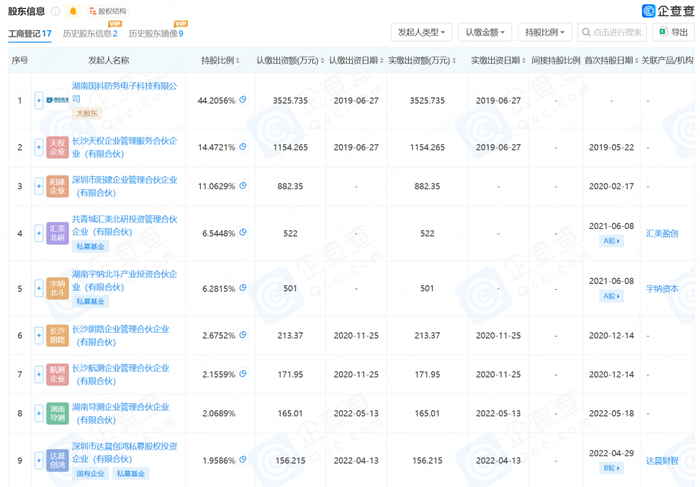The height and width of the screenshot is (487, 700).
Task: Expand row for 深圳市阳建企业管理合伙企业
Action: pos(39,186)
